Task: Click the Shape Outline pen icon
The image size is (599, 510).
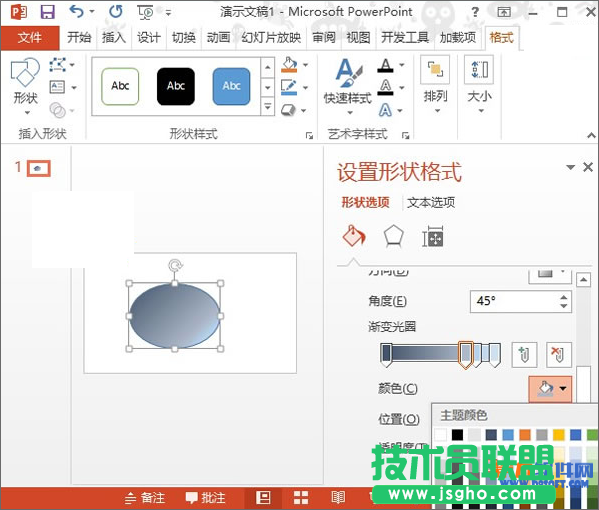Action: (289, 87)
